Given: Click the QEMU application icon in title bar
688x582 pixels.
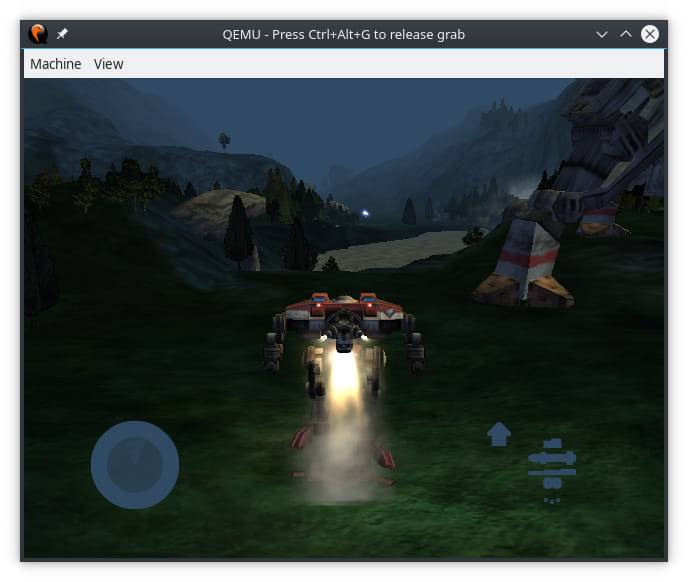Looking at the screenshot, I should coord(37,34).
